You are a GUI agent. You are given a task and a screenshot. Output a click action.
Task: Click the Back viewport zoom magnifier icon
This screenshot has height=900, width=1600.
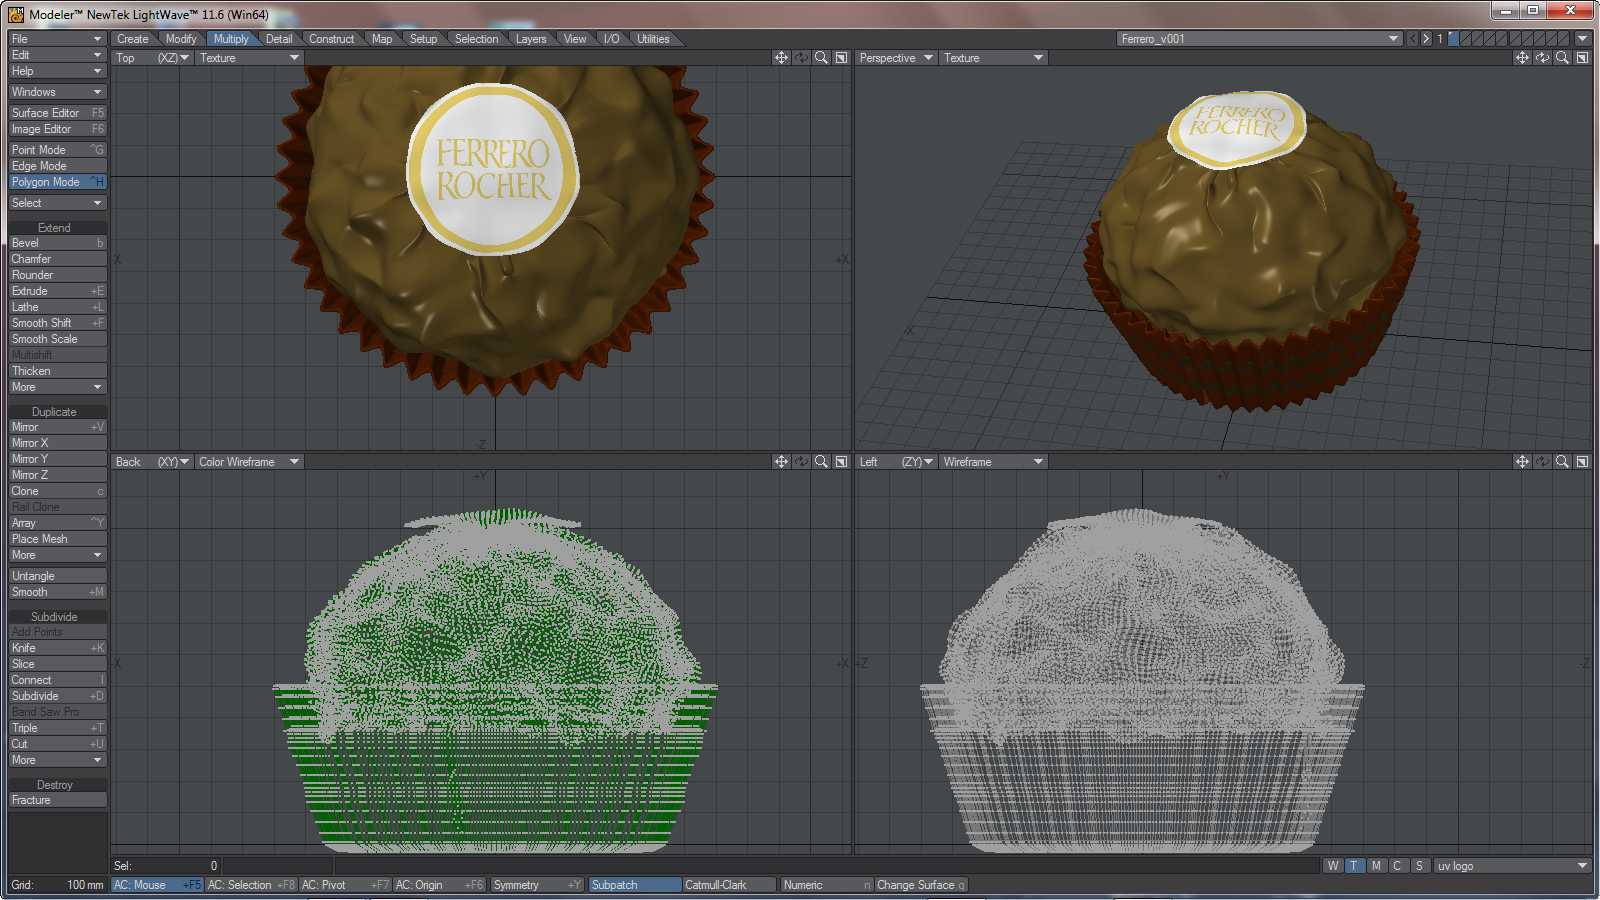(x=821, y=462)
